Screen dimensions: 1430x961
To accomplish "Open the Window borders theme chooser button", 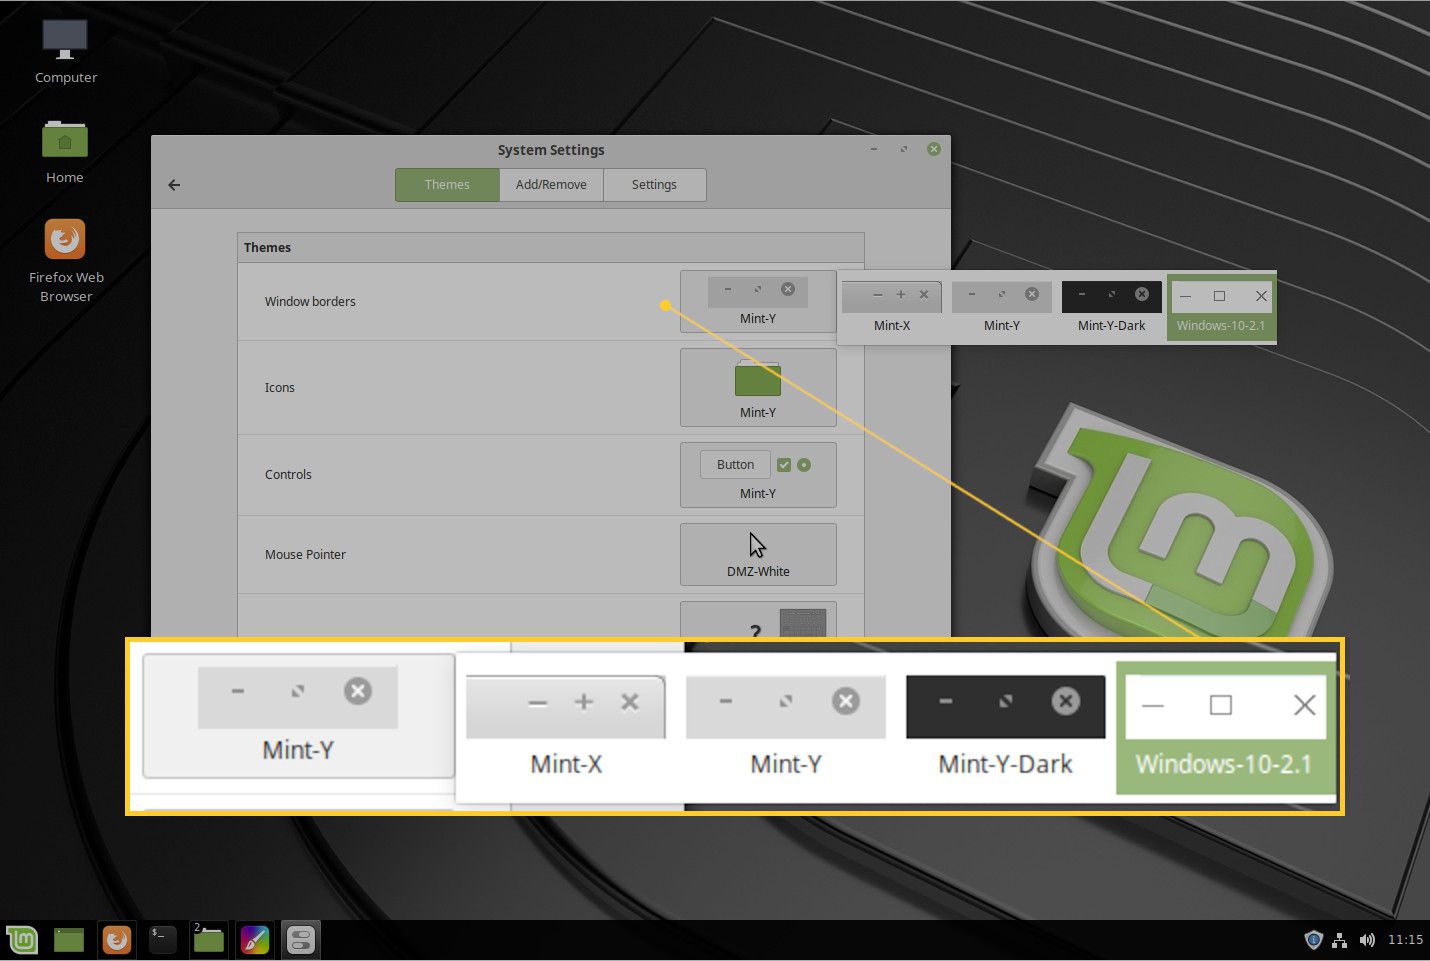I will 758,301.
